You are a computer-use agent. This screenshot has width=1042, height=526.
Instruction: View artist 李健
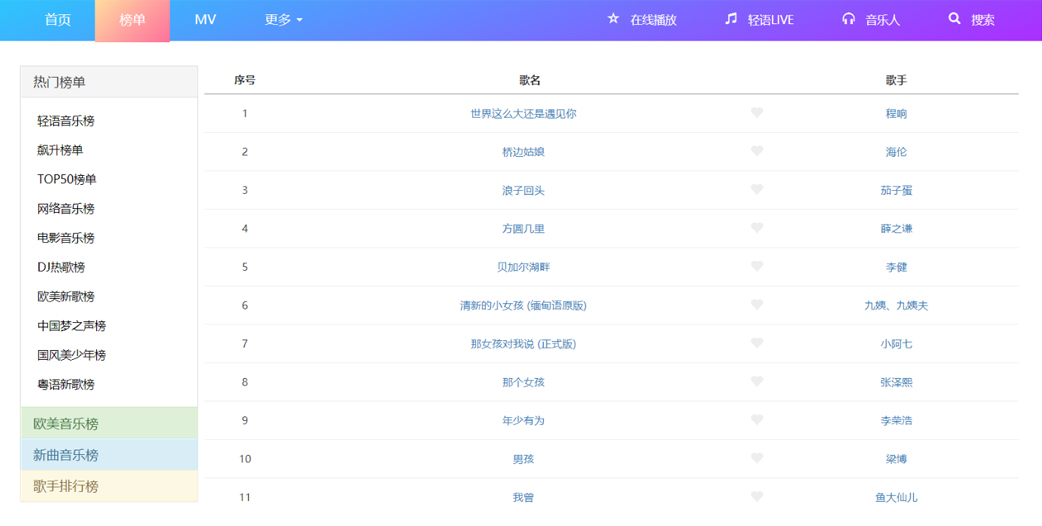tap(896, 267)
